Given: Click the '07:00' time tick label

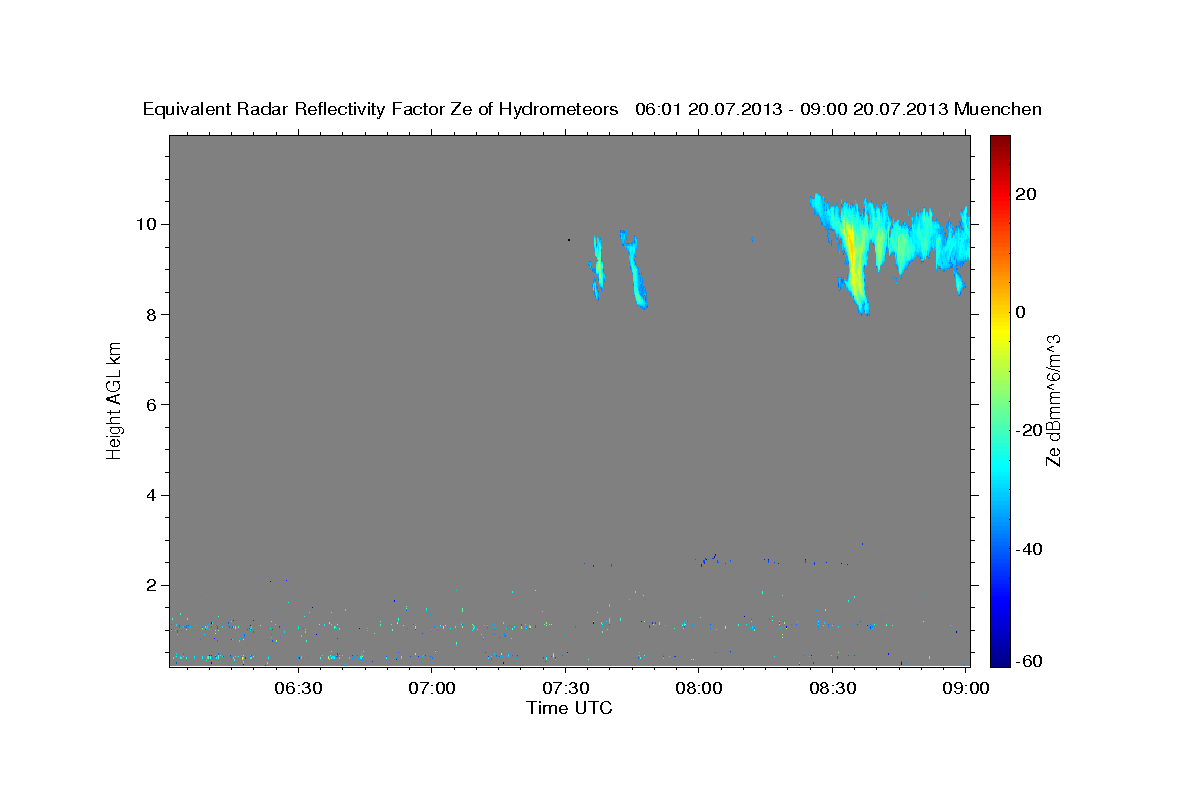Looking at the screenshot, I should (x=432, y=689).
